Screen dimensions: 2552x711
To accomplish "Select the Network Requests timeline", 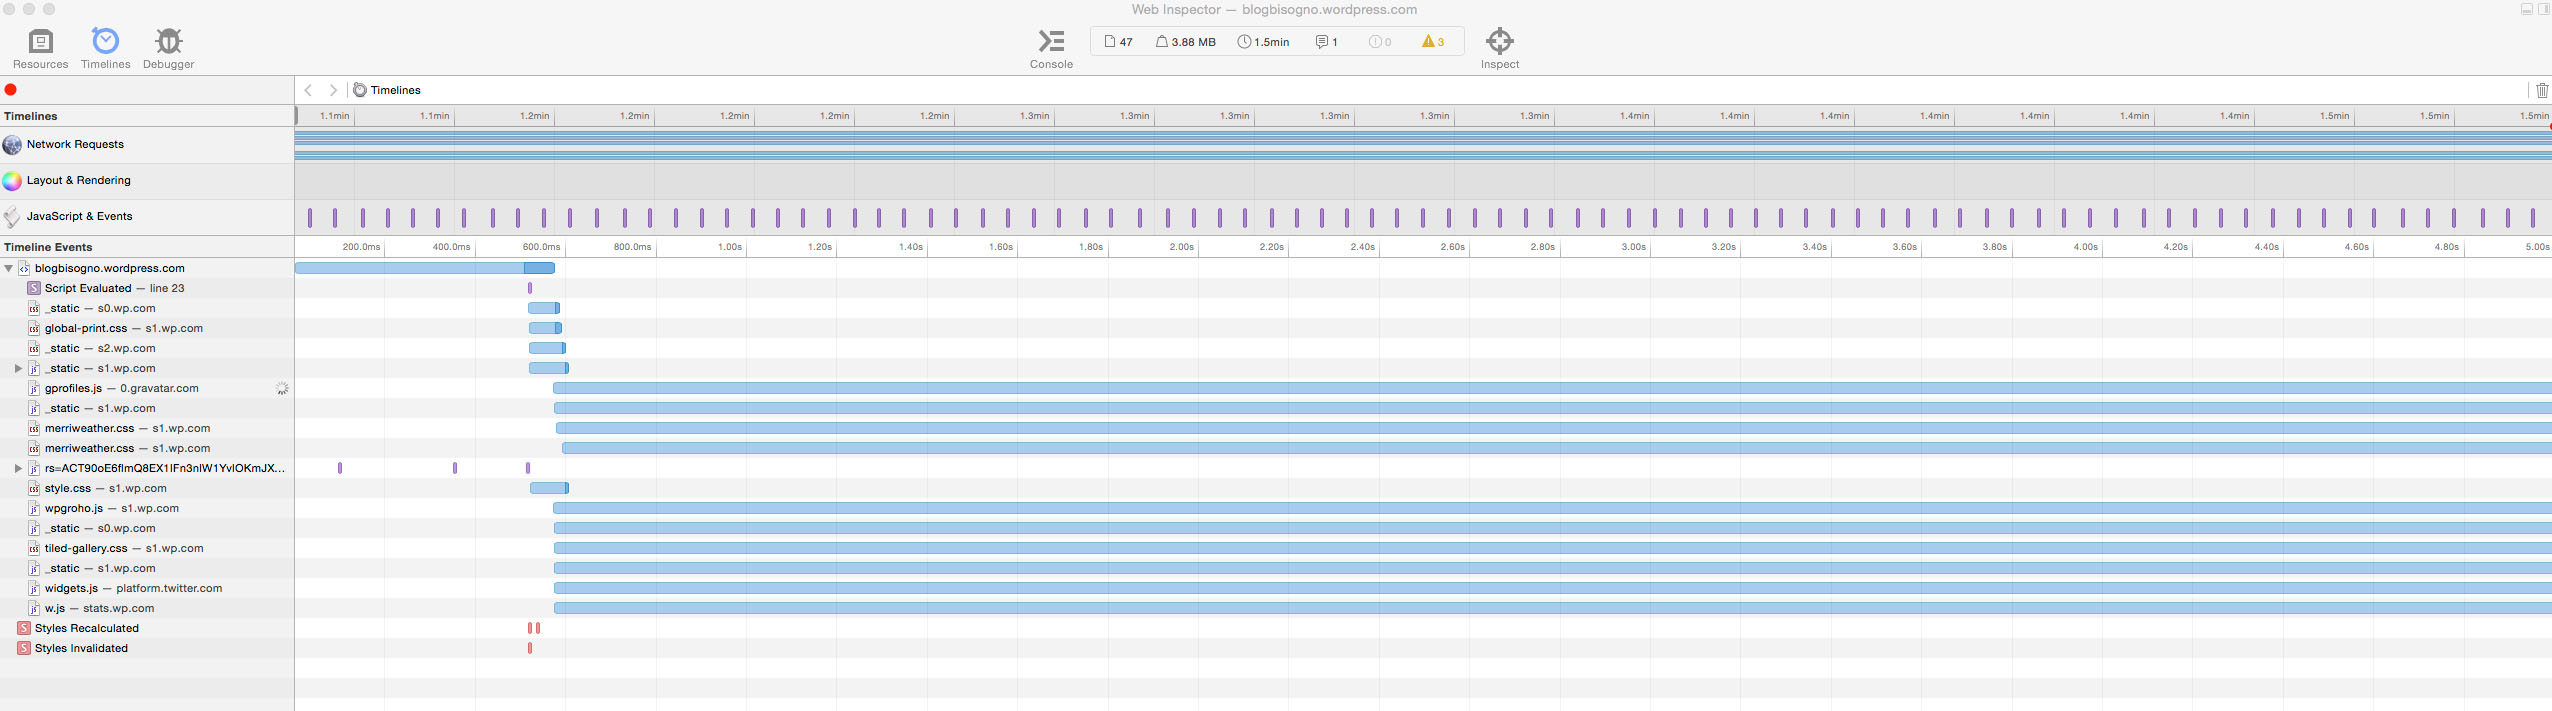I will (75, 144).
